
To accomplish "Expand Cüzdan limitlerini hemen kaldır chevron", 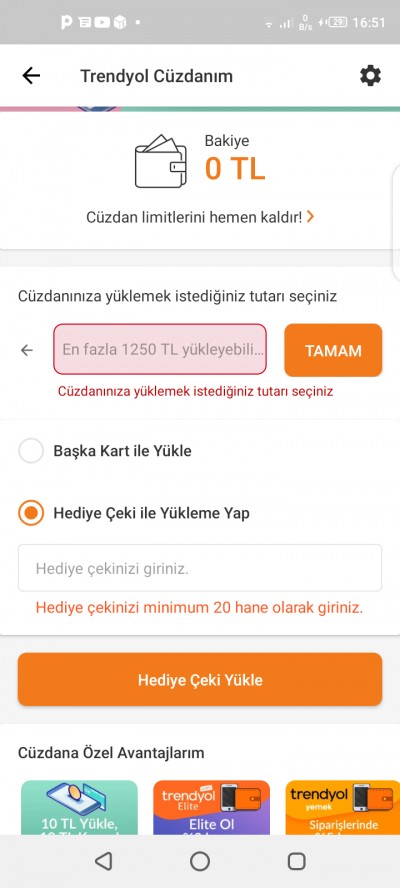I will 310,216.
